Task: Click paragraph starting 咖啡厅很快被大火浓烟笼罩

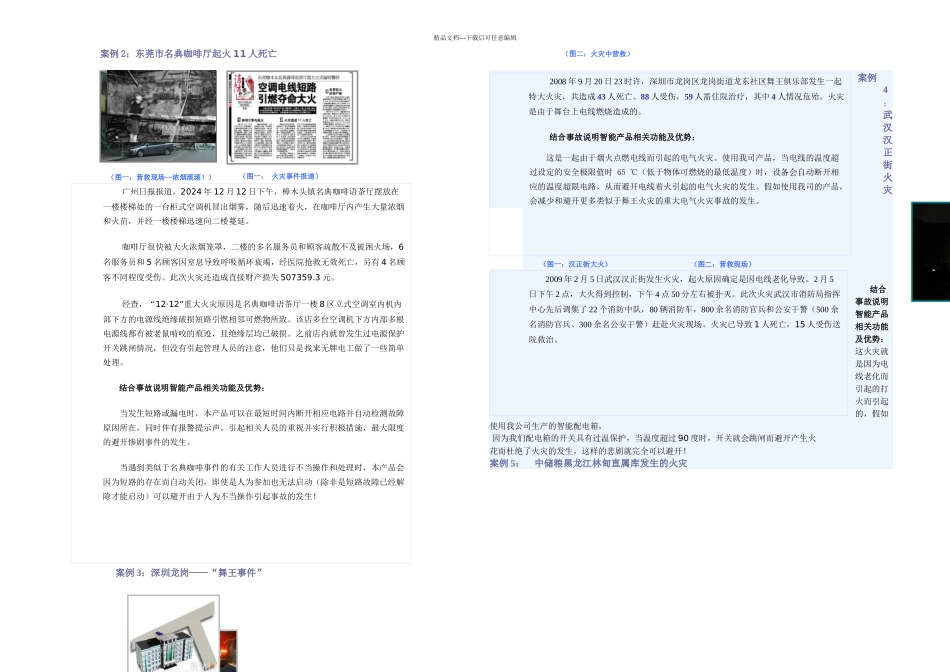Action: pos(254,262)
